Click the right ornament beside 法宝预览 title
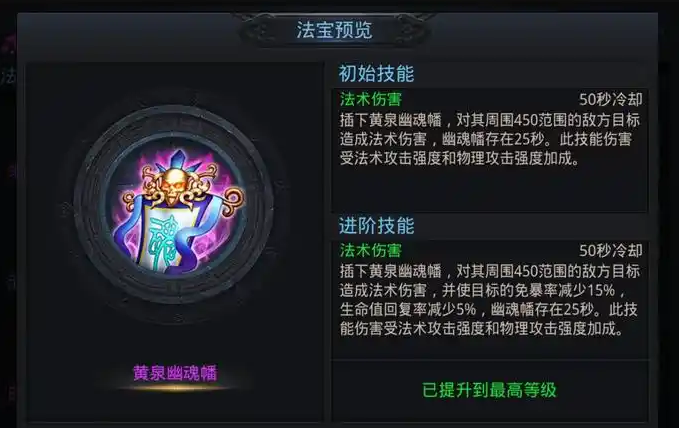The height and width of the screenshot is (428, 679). tap(408, 30)
